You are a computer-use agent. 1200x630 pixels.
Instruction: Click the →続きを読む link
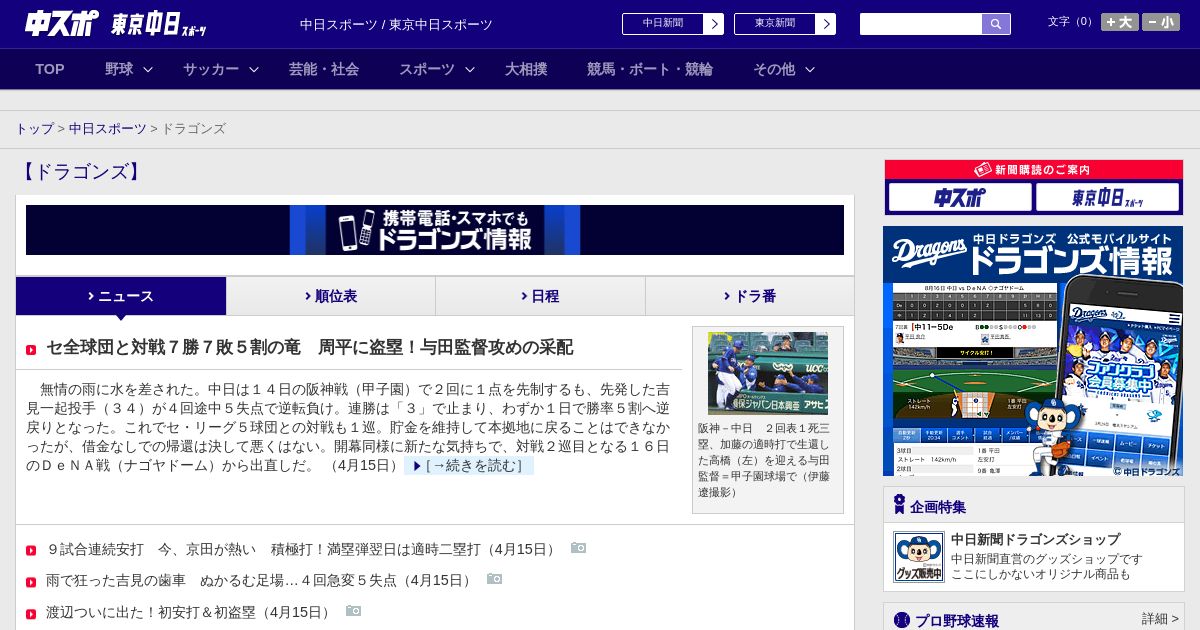pos(469,466)
